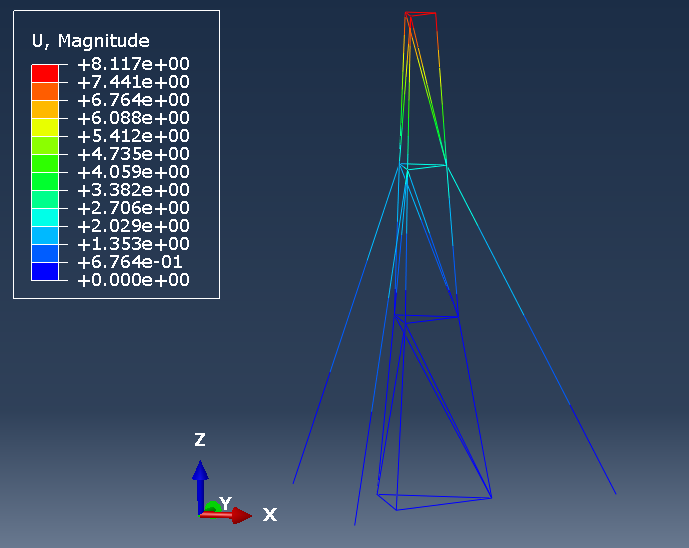The width and height of the screenshot is (689, 548).
Task: Pick the darkest blue swatch at legend bottom
Action: click(45, 271)
